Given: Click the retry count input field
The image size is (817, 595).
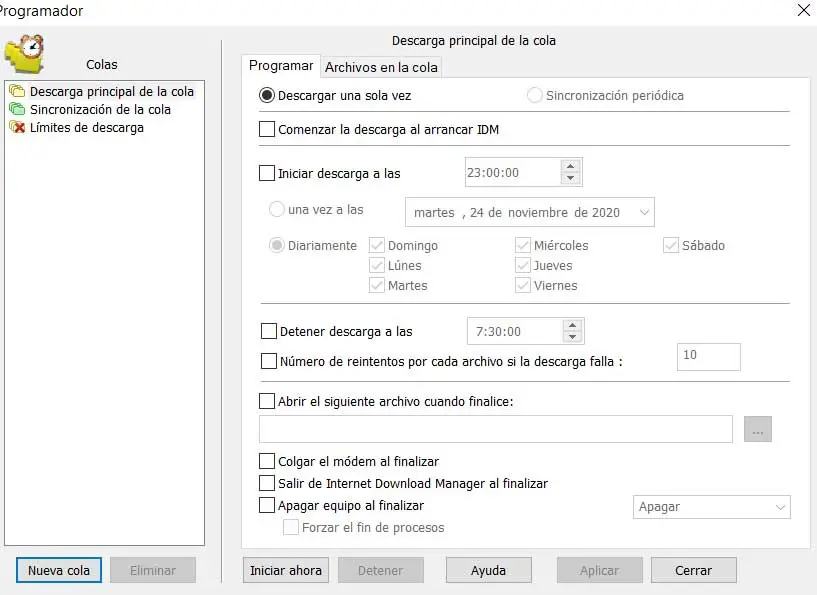Looking at the screenshot, I should click(708, 357).
